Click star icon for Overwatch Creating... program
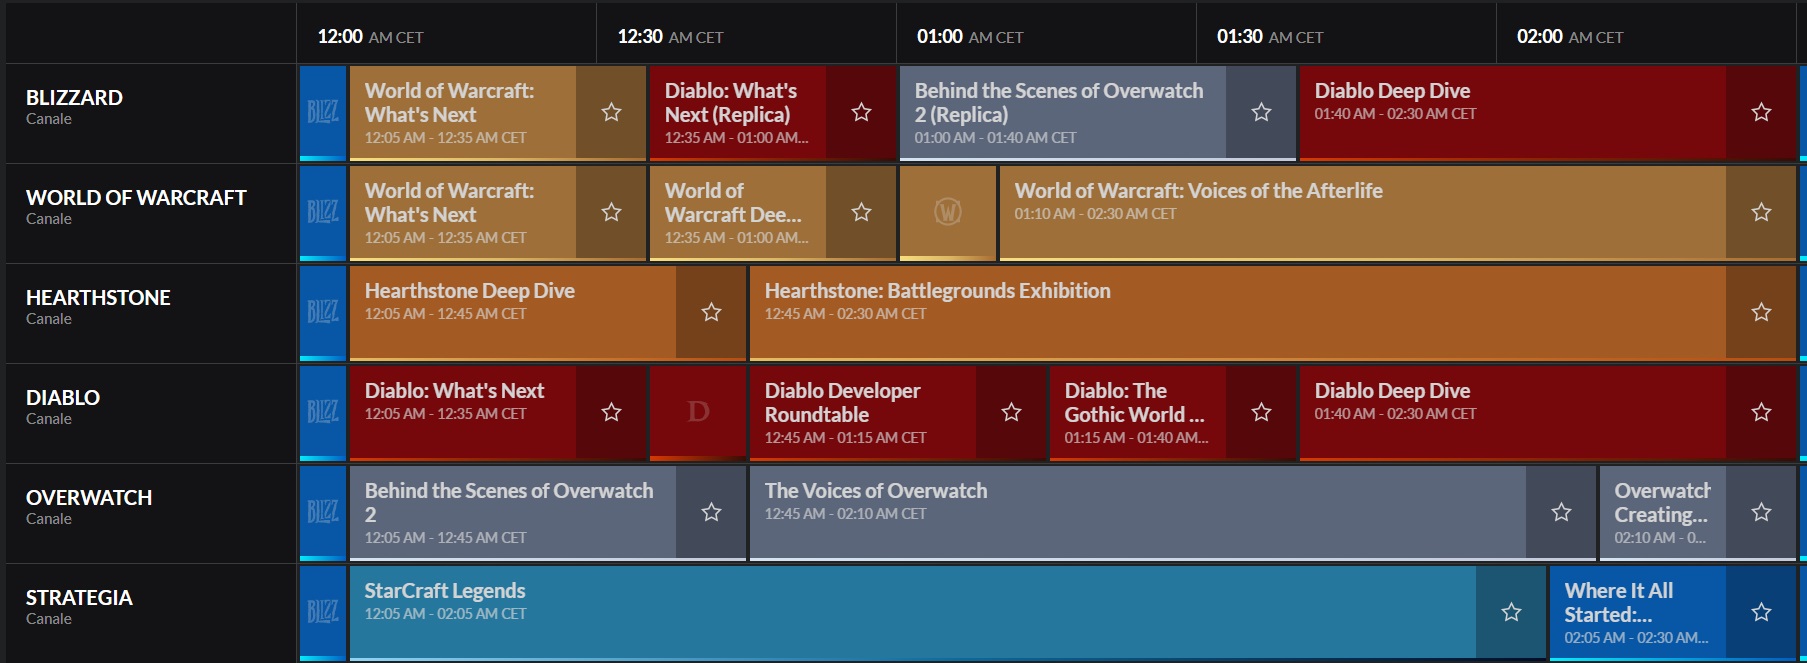This screenshot has width=1807, height=663. tap(1761, 513)
